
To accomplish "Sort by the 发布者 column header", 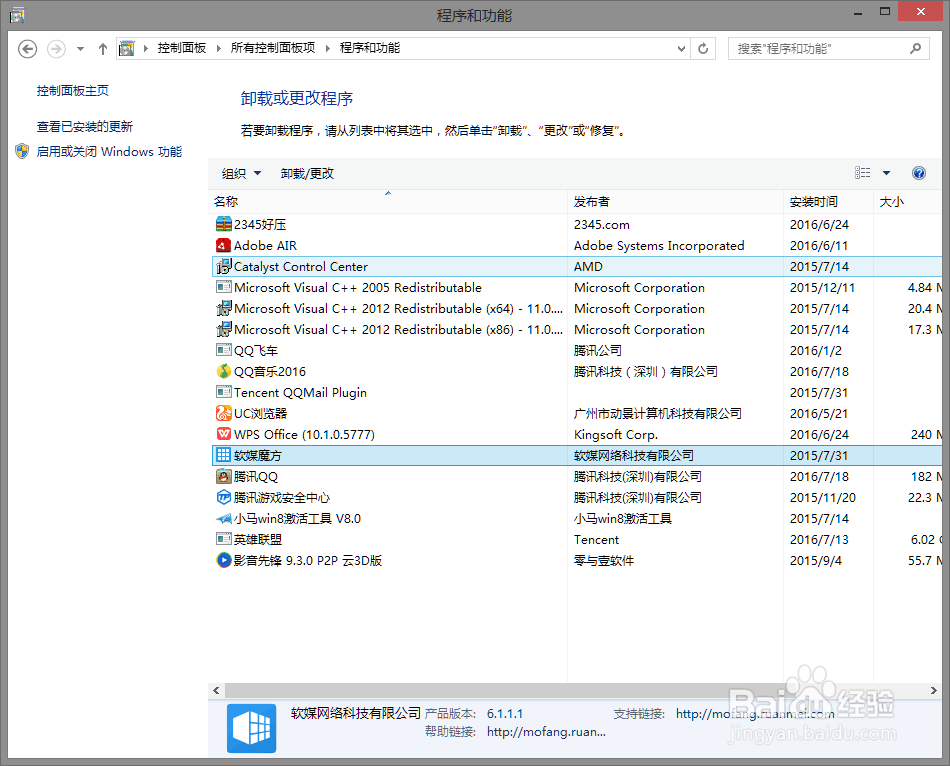I will 676,201.
